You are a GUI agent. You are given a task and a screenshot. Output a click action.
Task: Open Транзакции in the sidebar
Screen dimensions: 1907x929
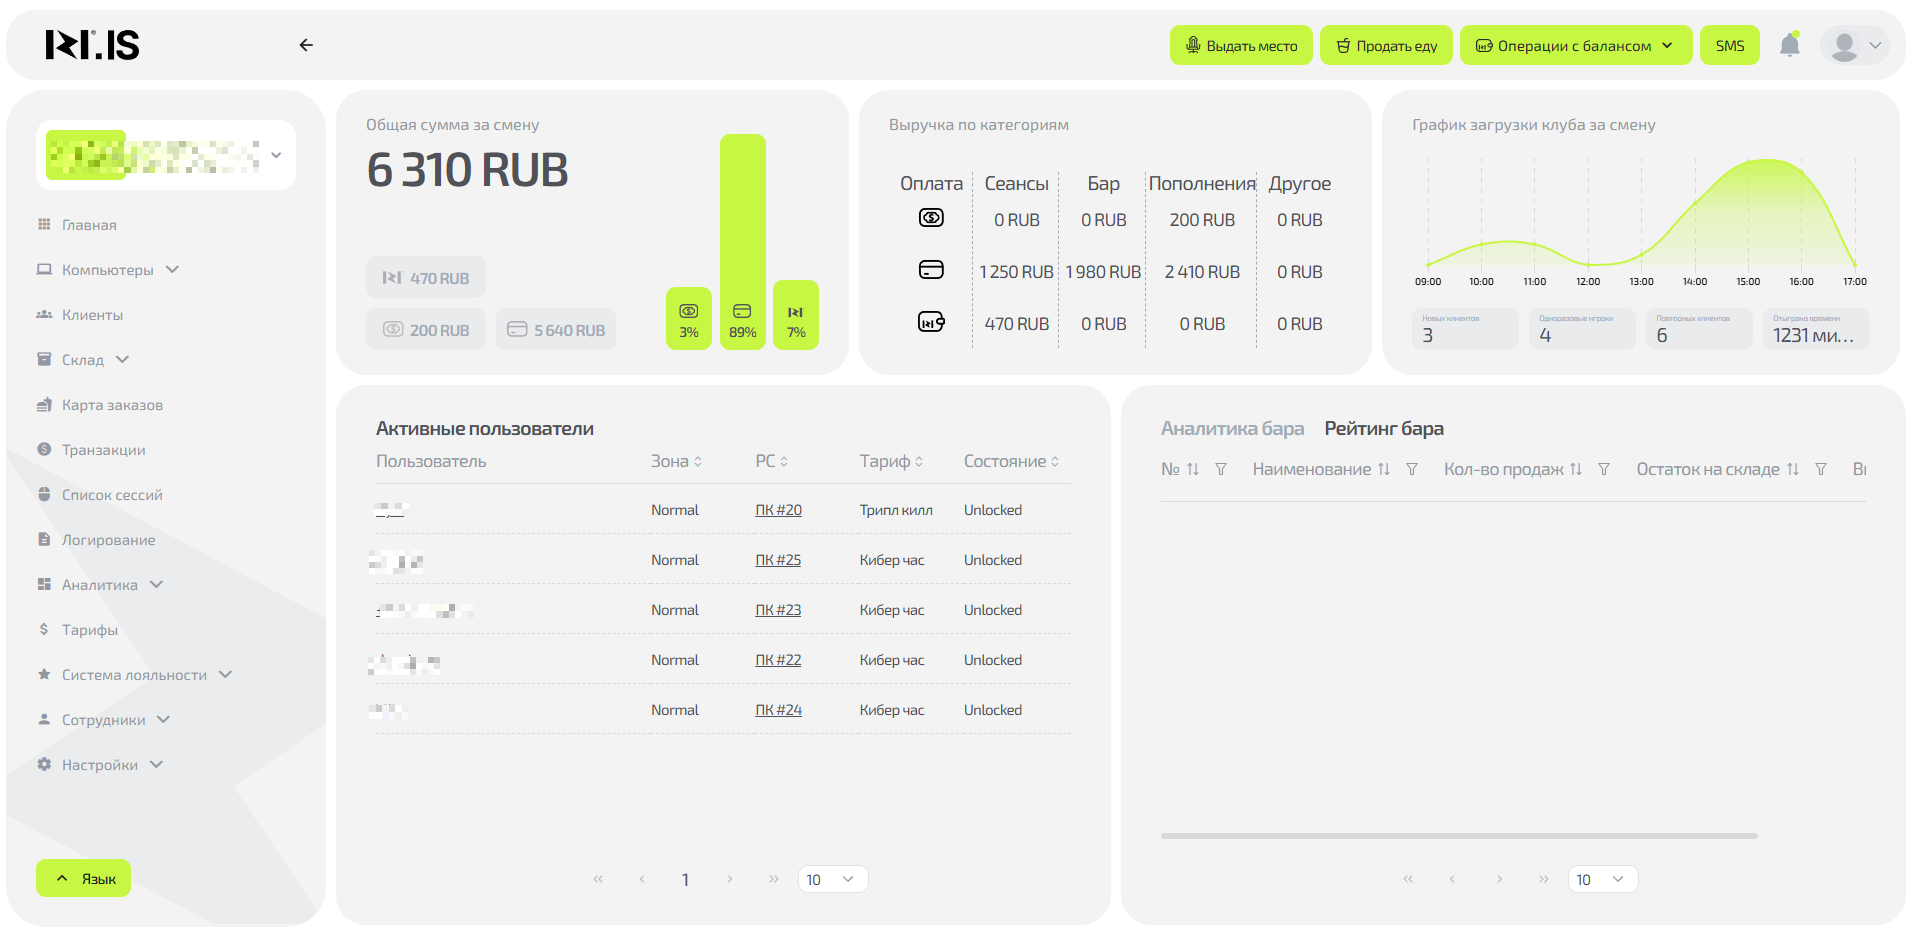pos(103,450)
